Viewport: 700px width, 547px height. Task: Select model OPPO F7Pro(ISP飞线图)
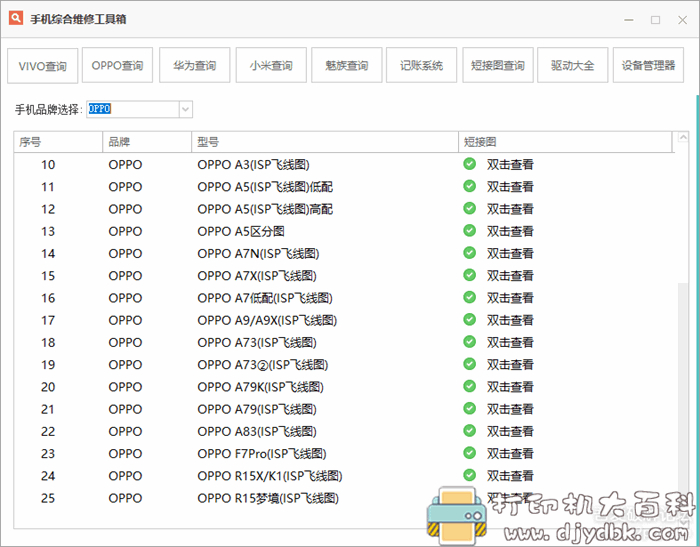[262, 454]
